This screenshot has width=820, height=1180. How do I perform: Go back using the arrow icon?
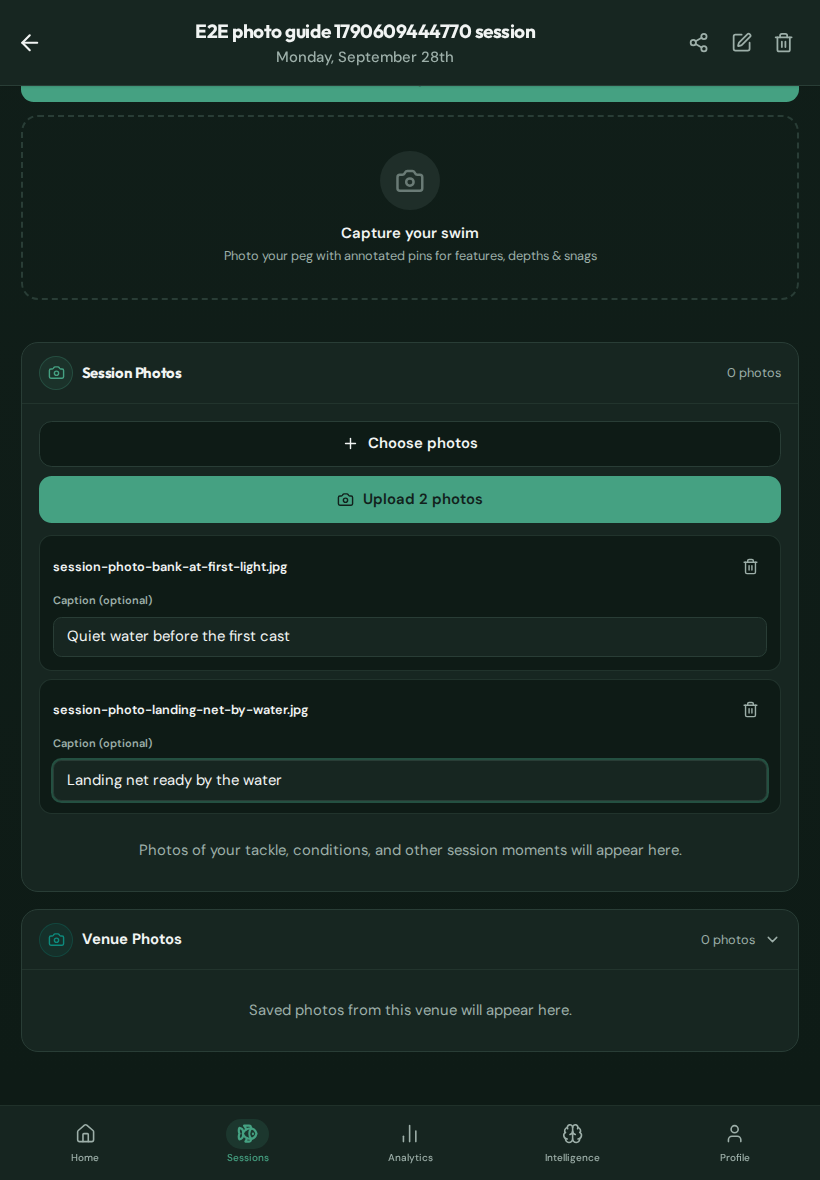29,43
